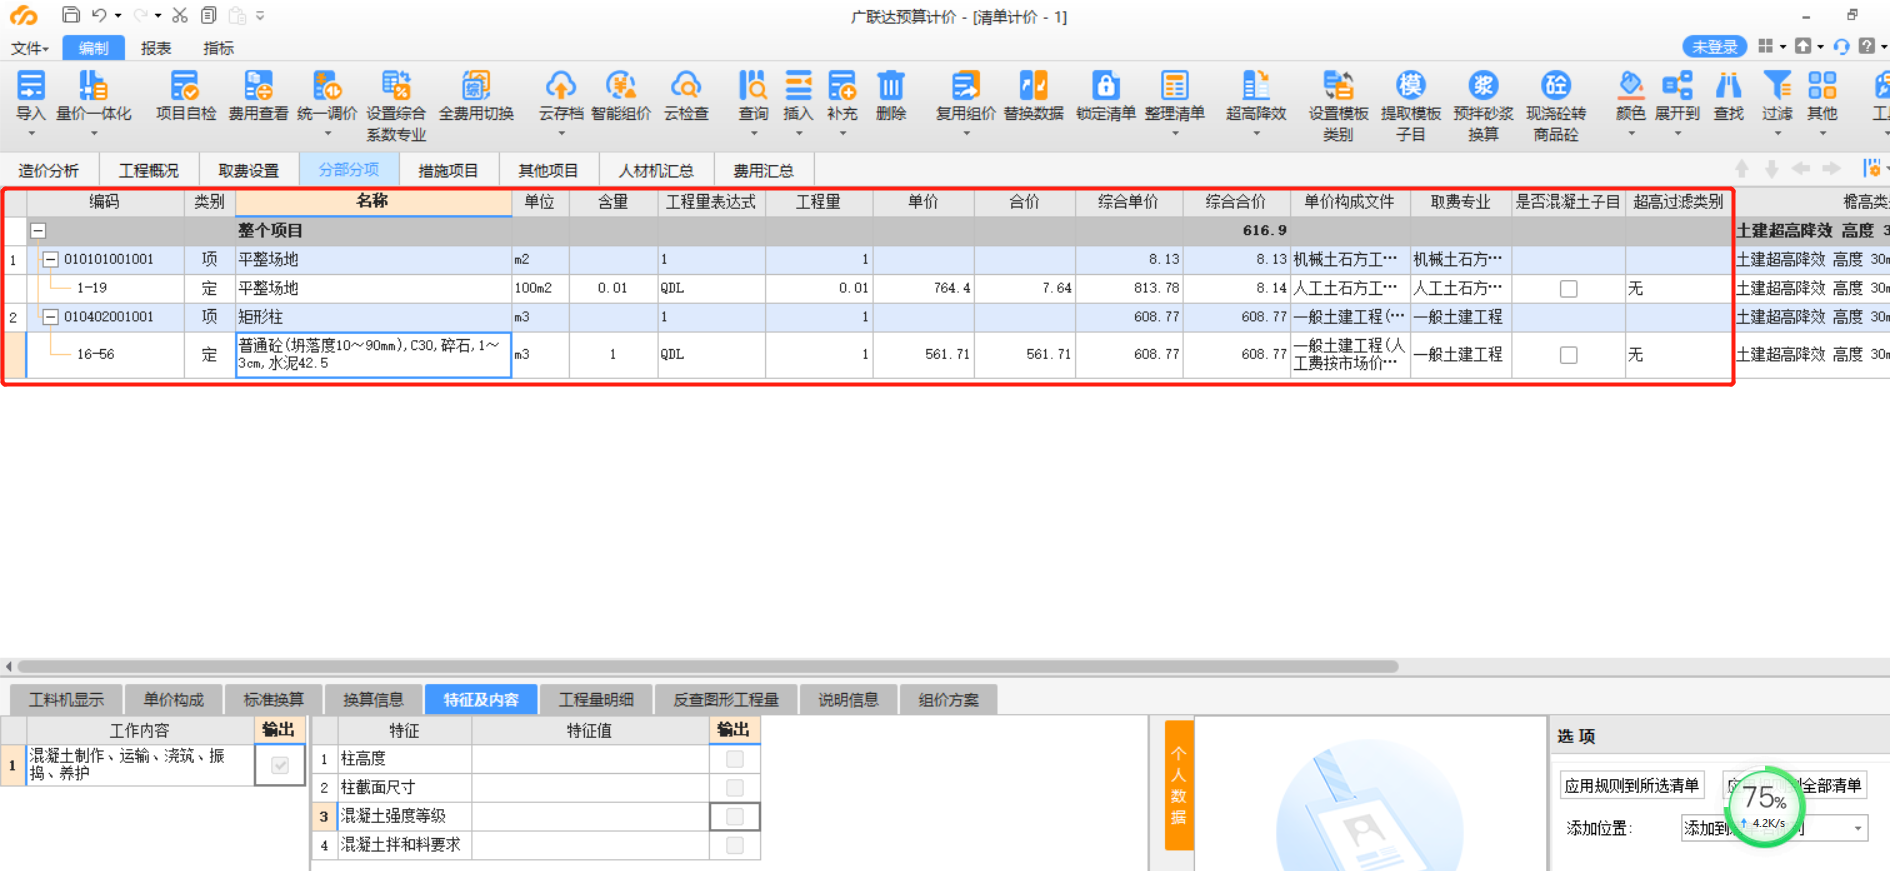Switch to 工程量明细 bottom tab
Screen dimensions: 1890x871
tap(596, 700)
